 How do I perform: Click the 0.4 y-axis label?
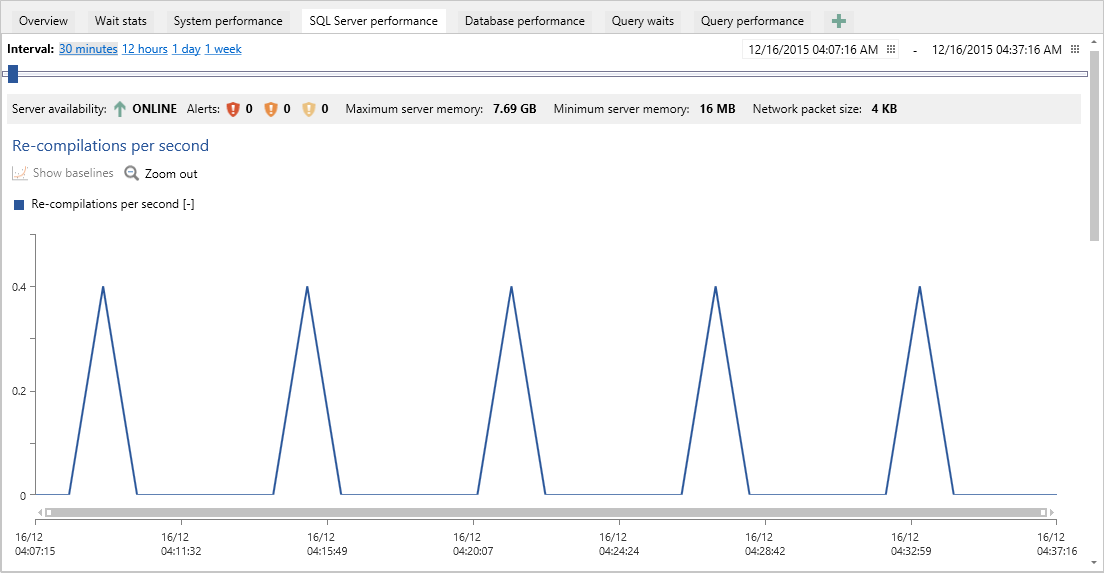(19, 287)
